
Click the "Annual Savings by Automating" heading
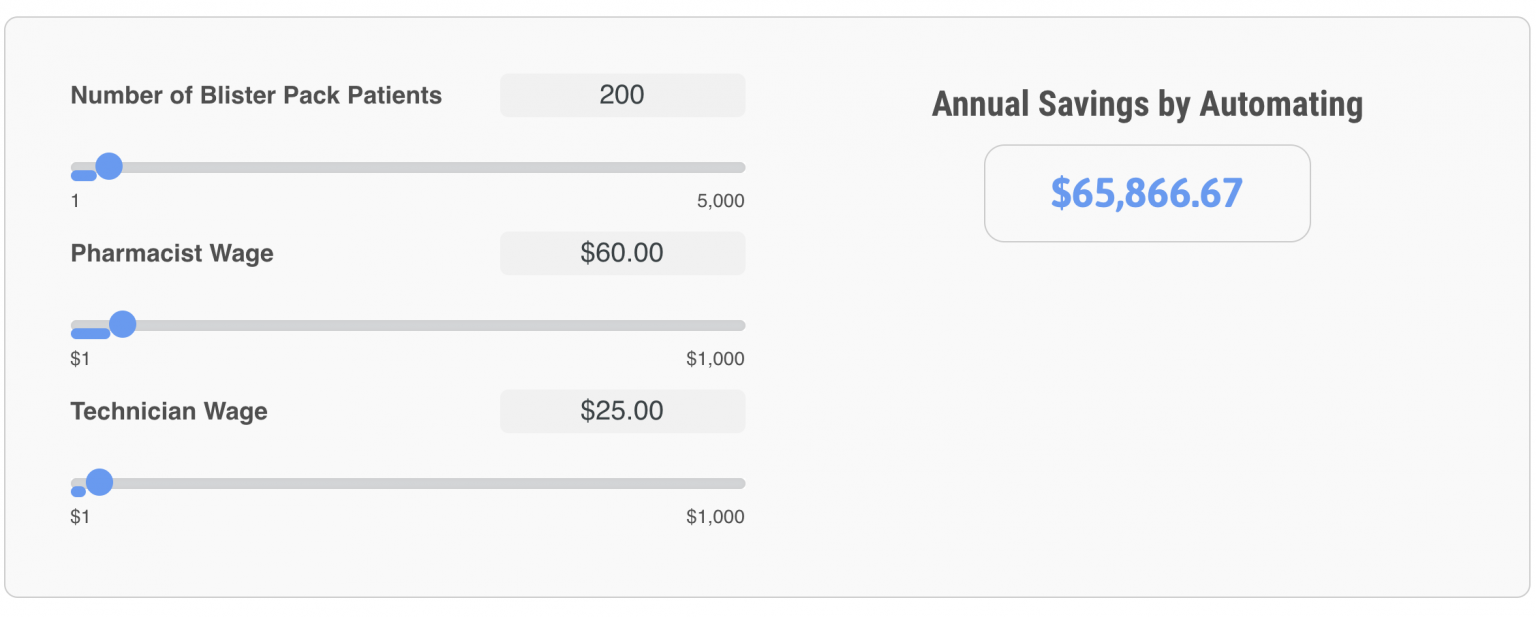point(1147,104)
